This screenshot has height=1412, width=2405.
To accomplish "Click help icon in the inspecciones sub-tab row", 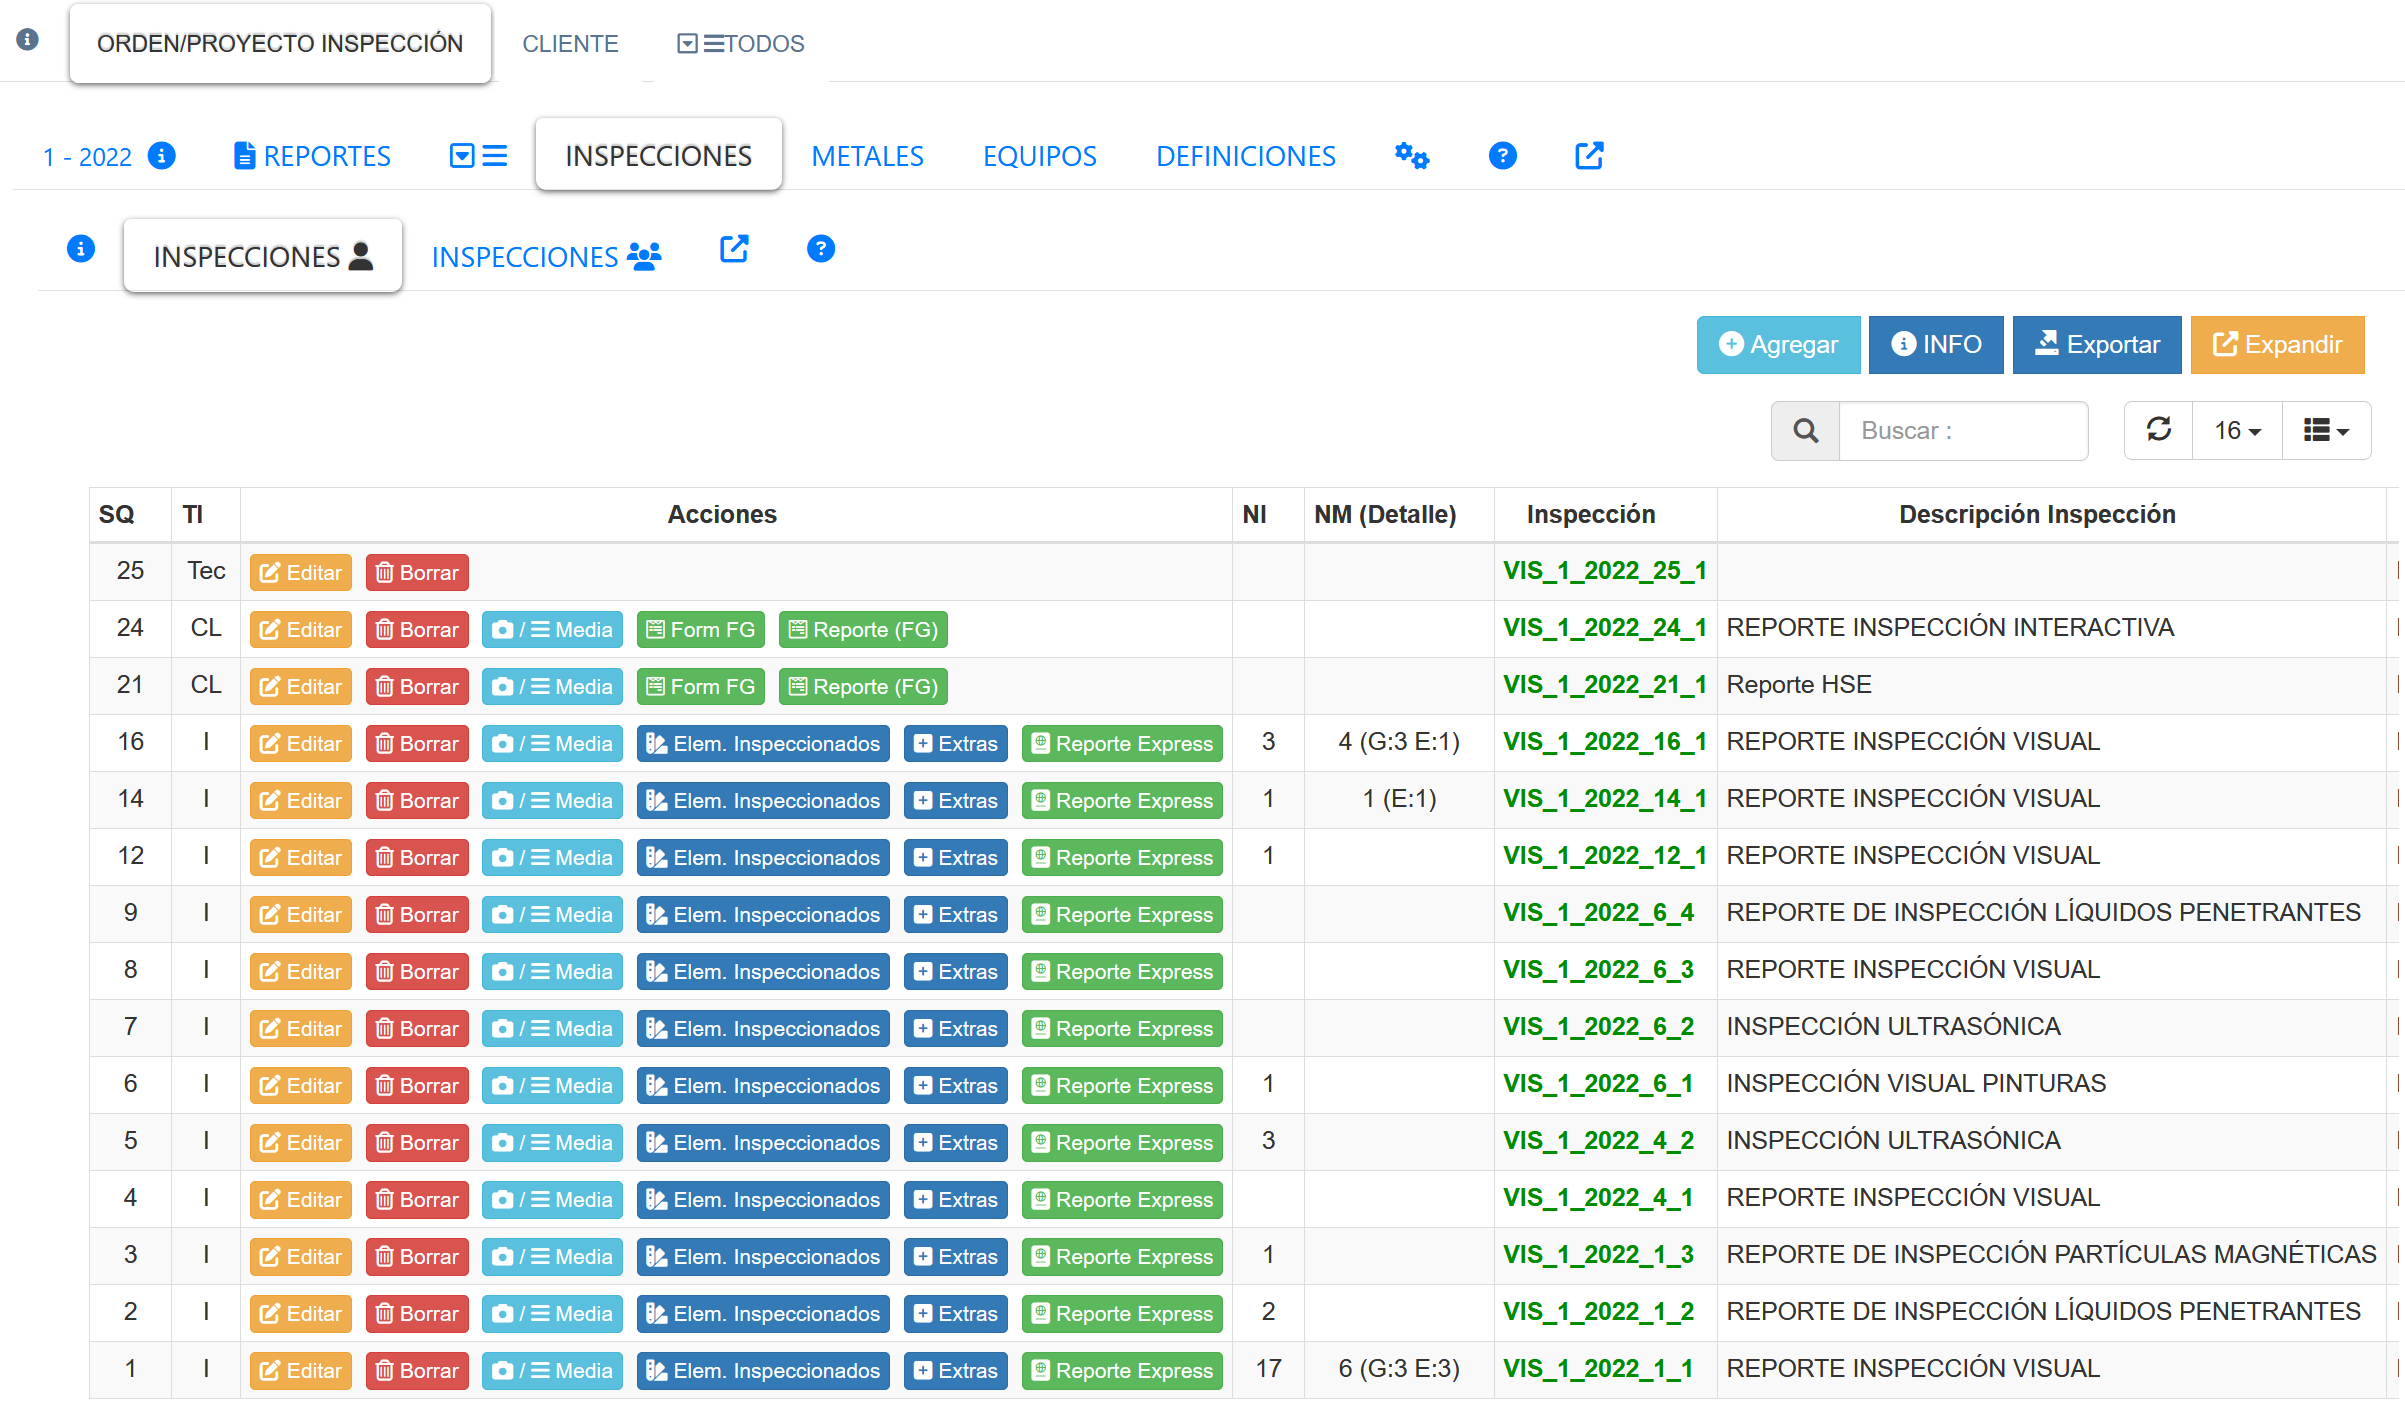I will [x=820, y=249].
